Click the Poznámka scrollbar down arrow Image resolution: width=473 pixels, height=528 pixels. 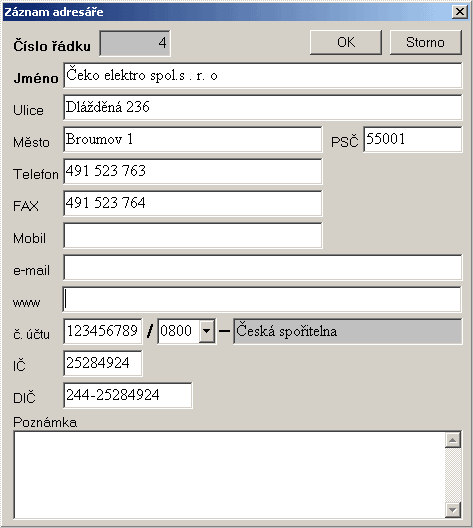click(453, 510)
